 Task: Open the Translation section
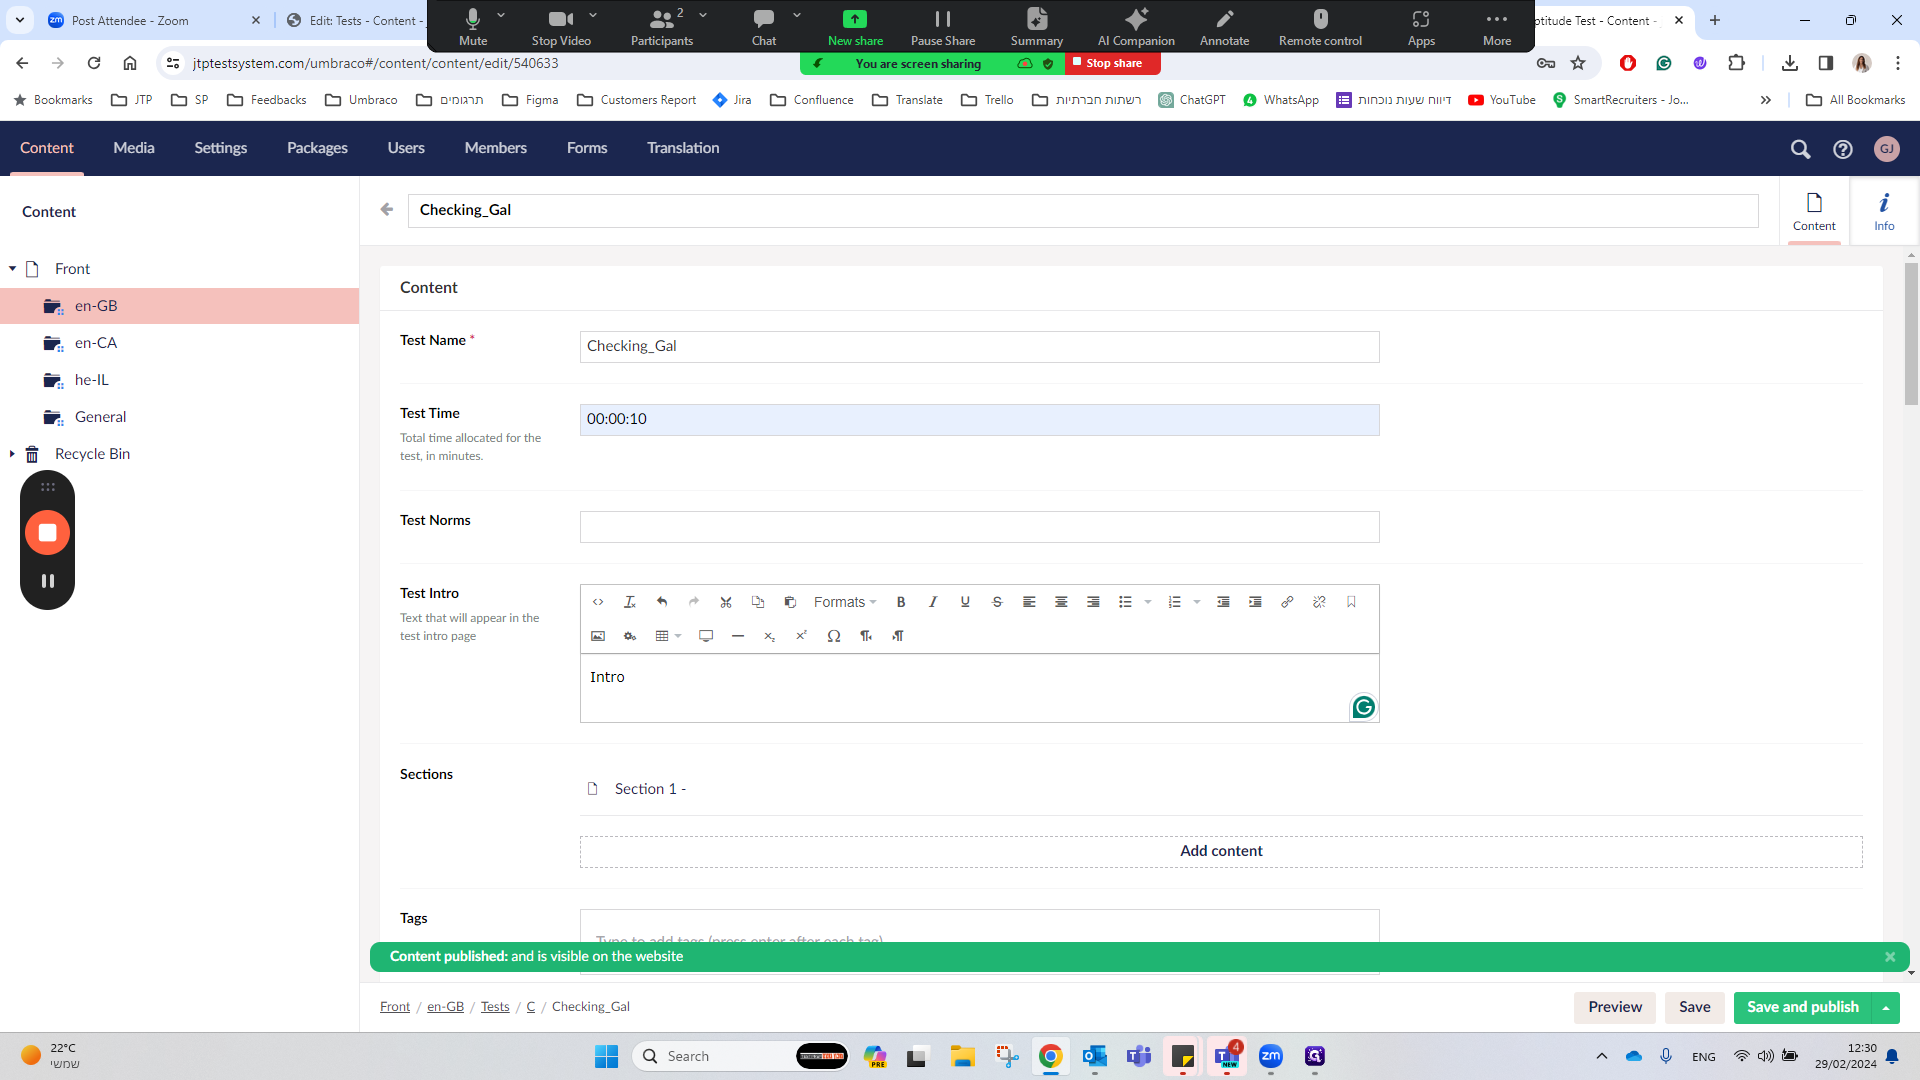(683, 148)
